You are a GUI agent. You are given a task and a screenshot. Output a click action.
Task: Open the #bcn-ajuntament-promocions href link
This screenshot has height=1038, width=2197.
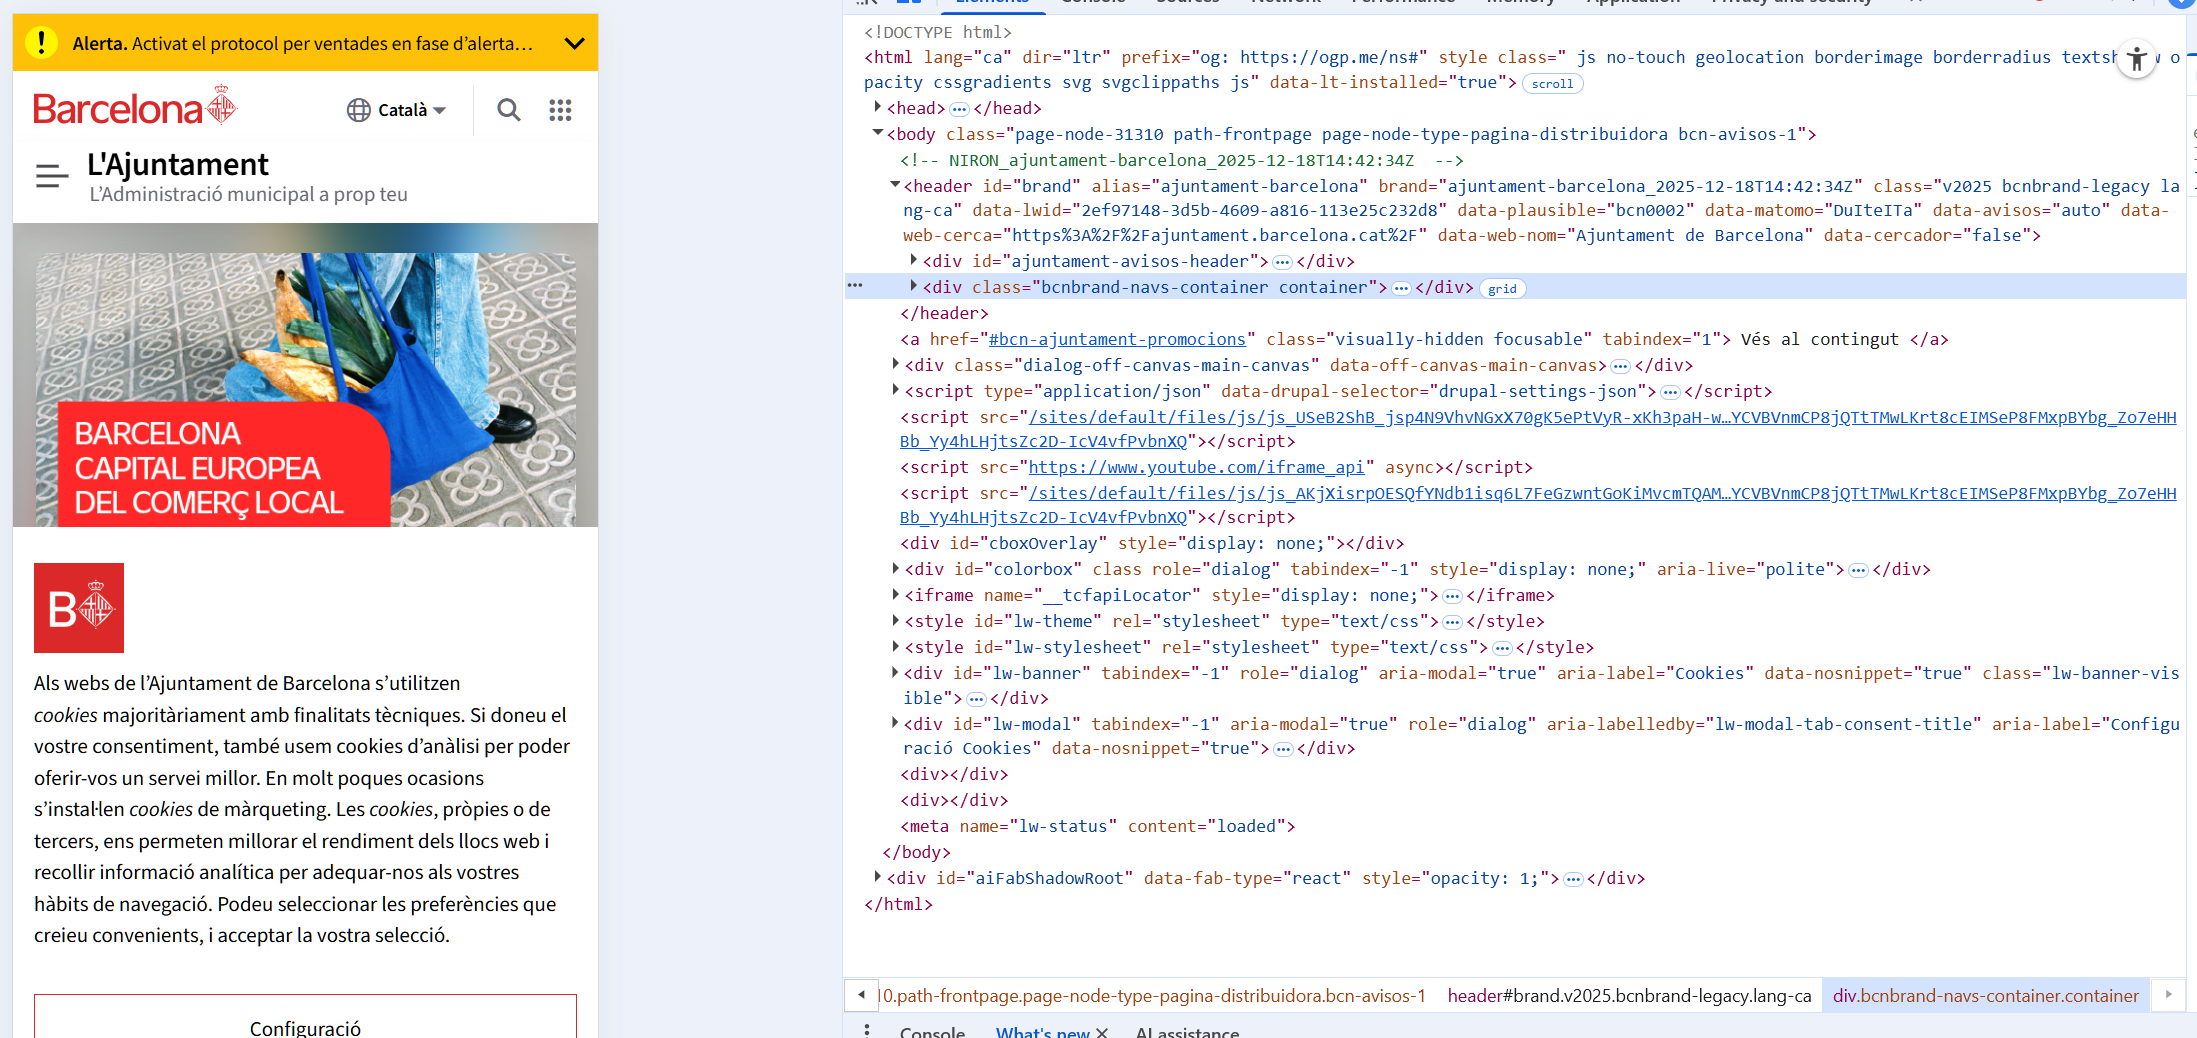click(1117, 340)
